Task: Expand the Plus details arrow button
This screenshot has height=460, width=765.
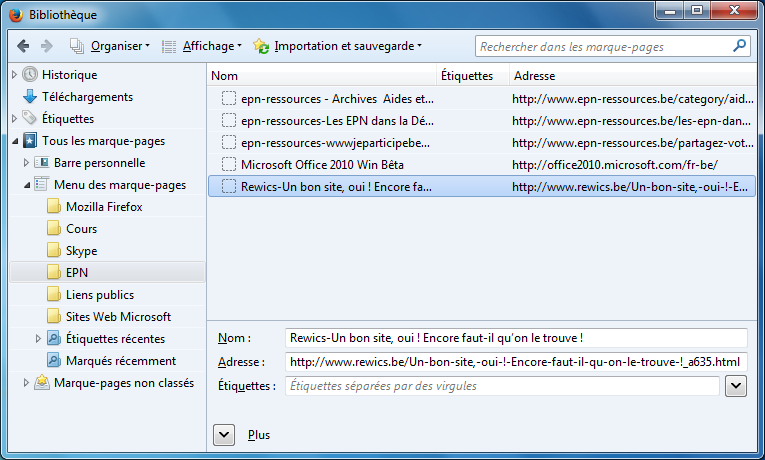Action: [224, 435]
